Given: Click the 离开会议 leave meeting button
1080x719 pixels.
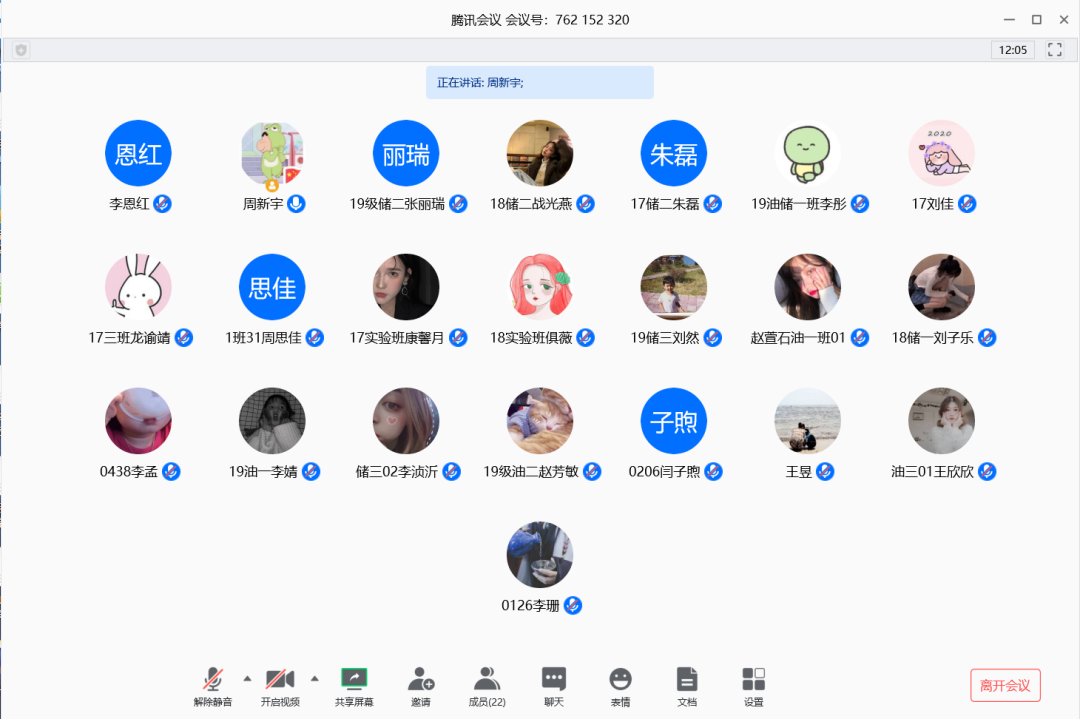Looking at the screenshot, I should pyautogui.click(x=1005, y=685).
